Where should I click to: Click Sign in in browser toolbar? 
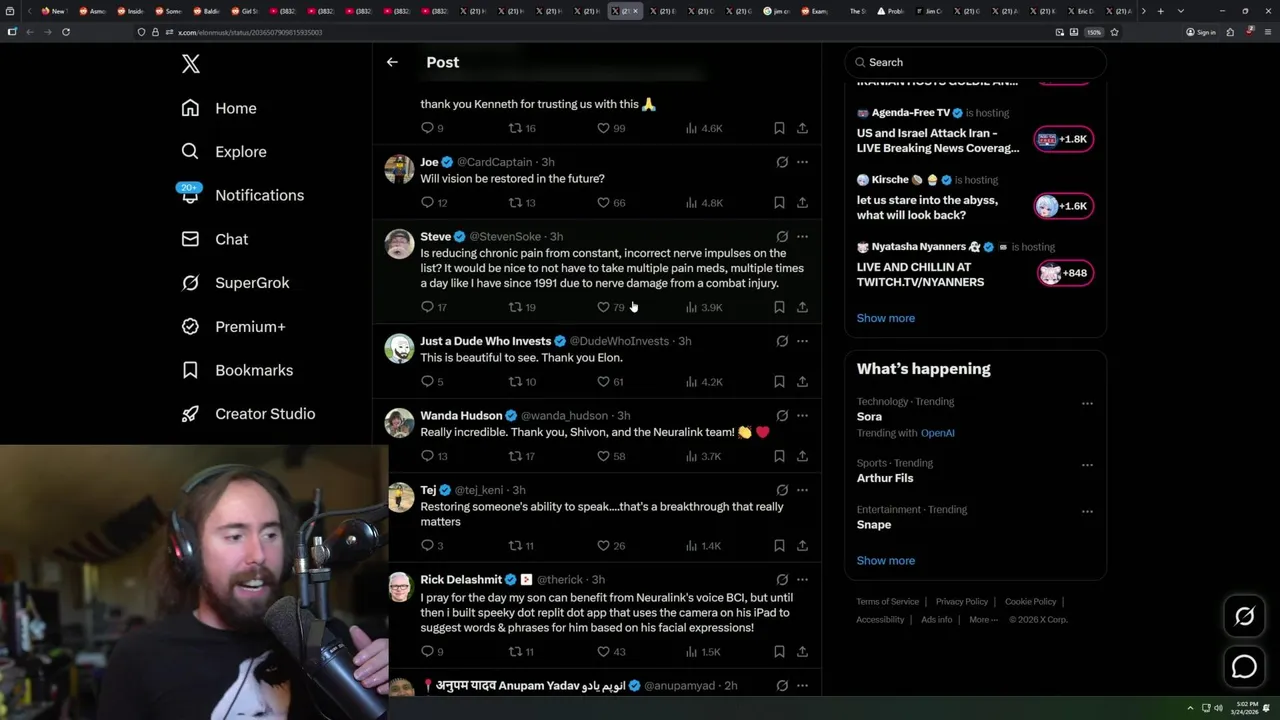click(1201, 32)
